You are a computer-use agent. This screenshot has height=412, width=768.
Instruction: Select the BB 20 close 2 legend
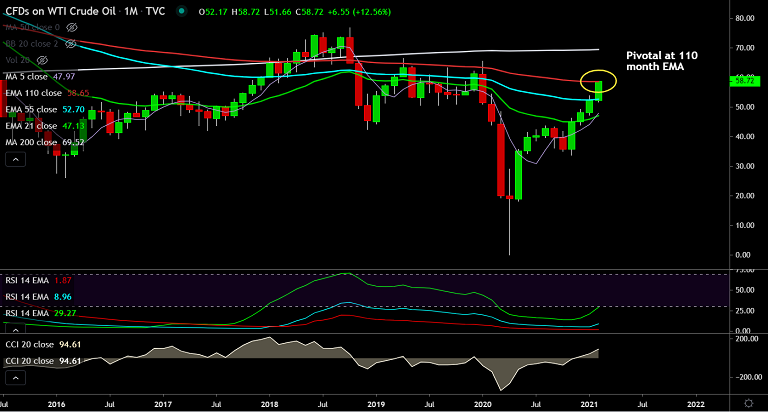32,44
